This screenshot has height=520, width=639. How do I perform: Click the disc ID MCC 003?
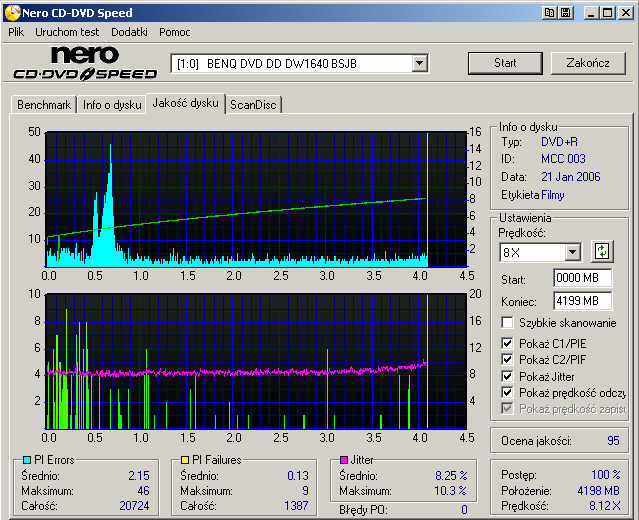(563, 159)
